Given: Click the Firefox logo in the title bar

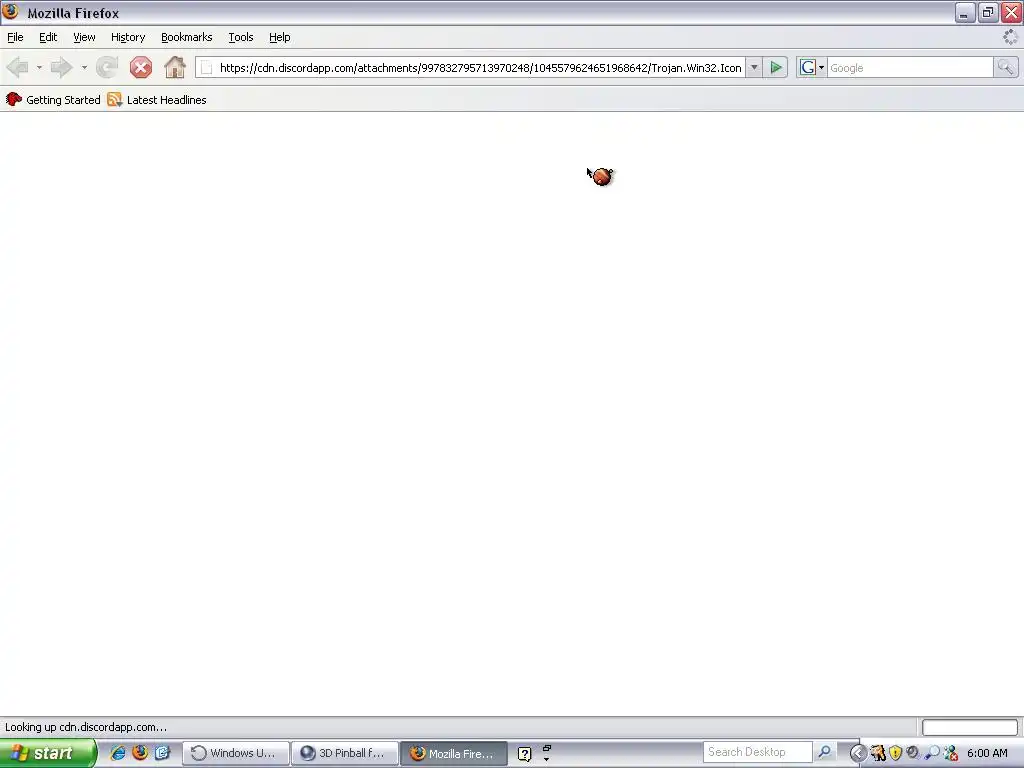Looking at the screenshot, I should coord(10,12).
